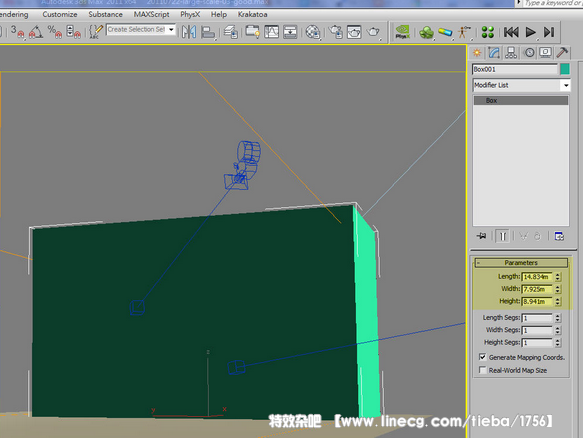Open the Help menu
The width and height of the screenshot is (583, 438).
[219, 15]
